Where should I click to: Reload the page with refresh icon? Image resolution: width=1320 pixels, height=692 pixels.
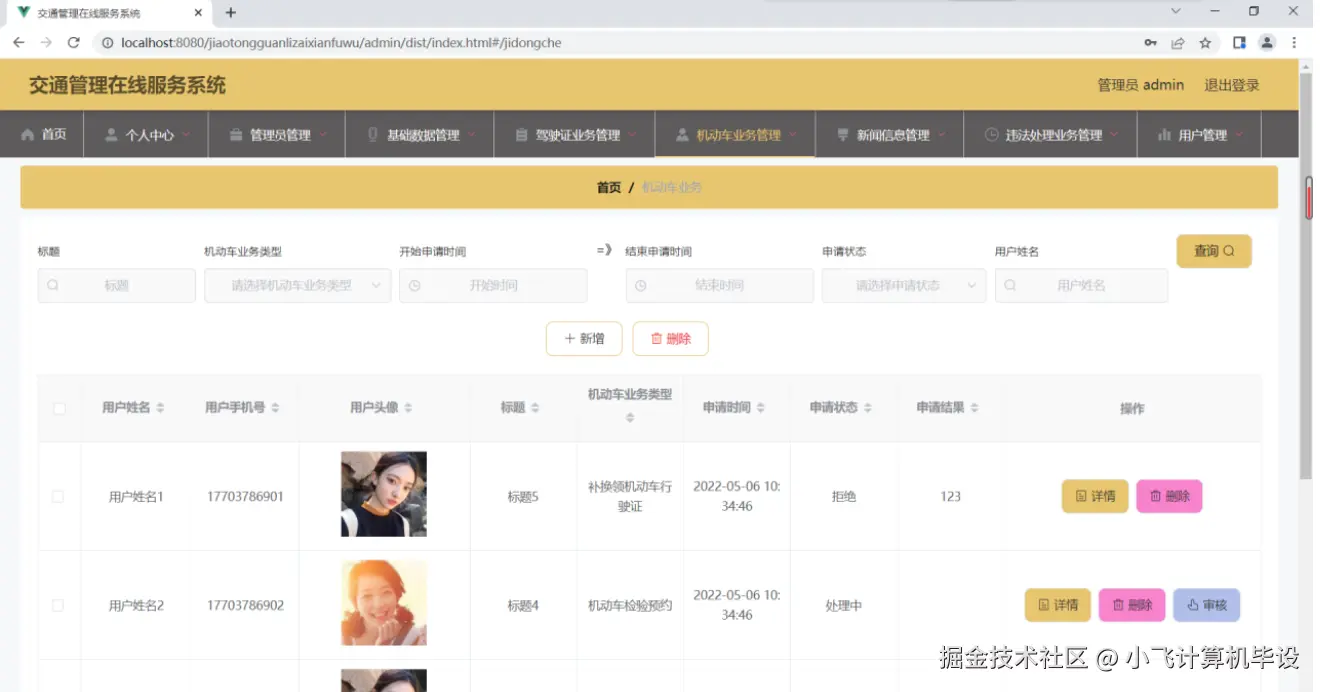[x=73, y=43]
